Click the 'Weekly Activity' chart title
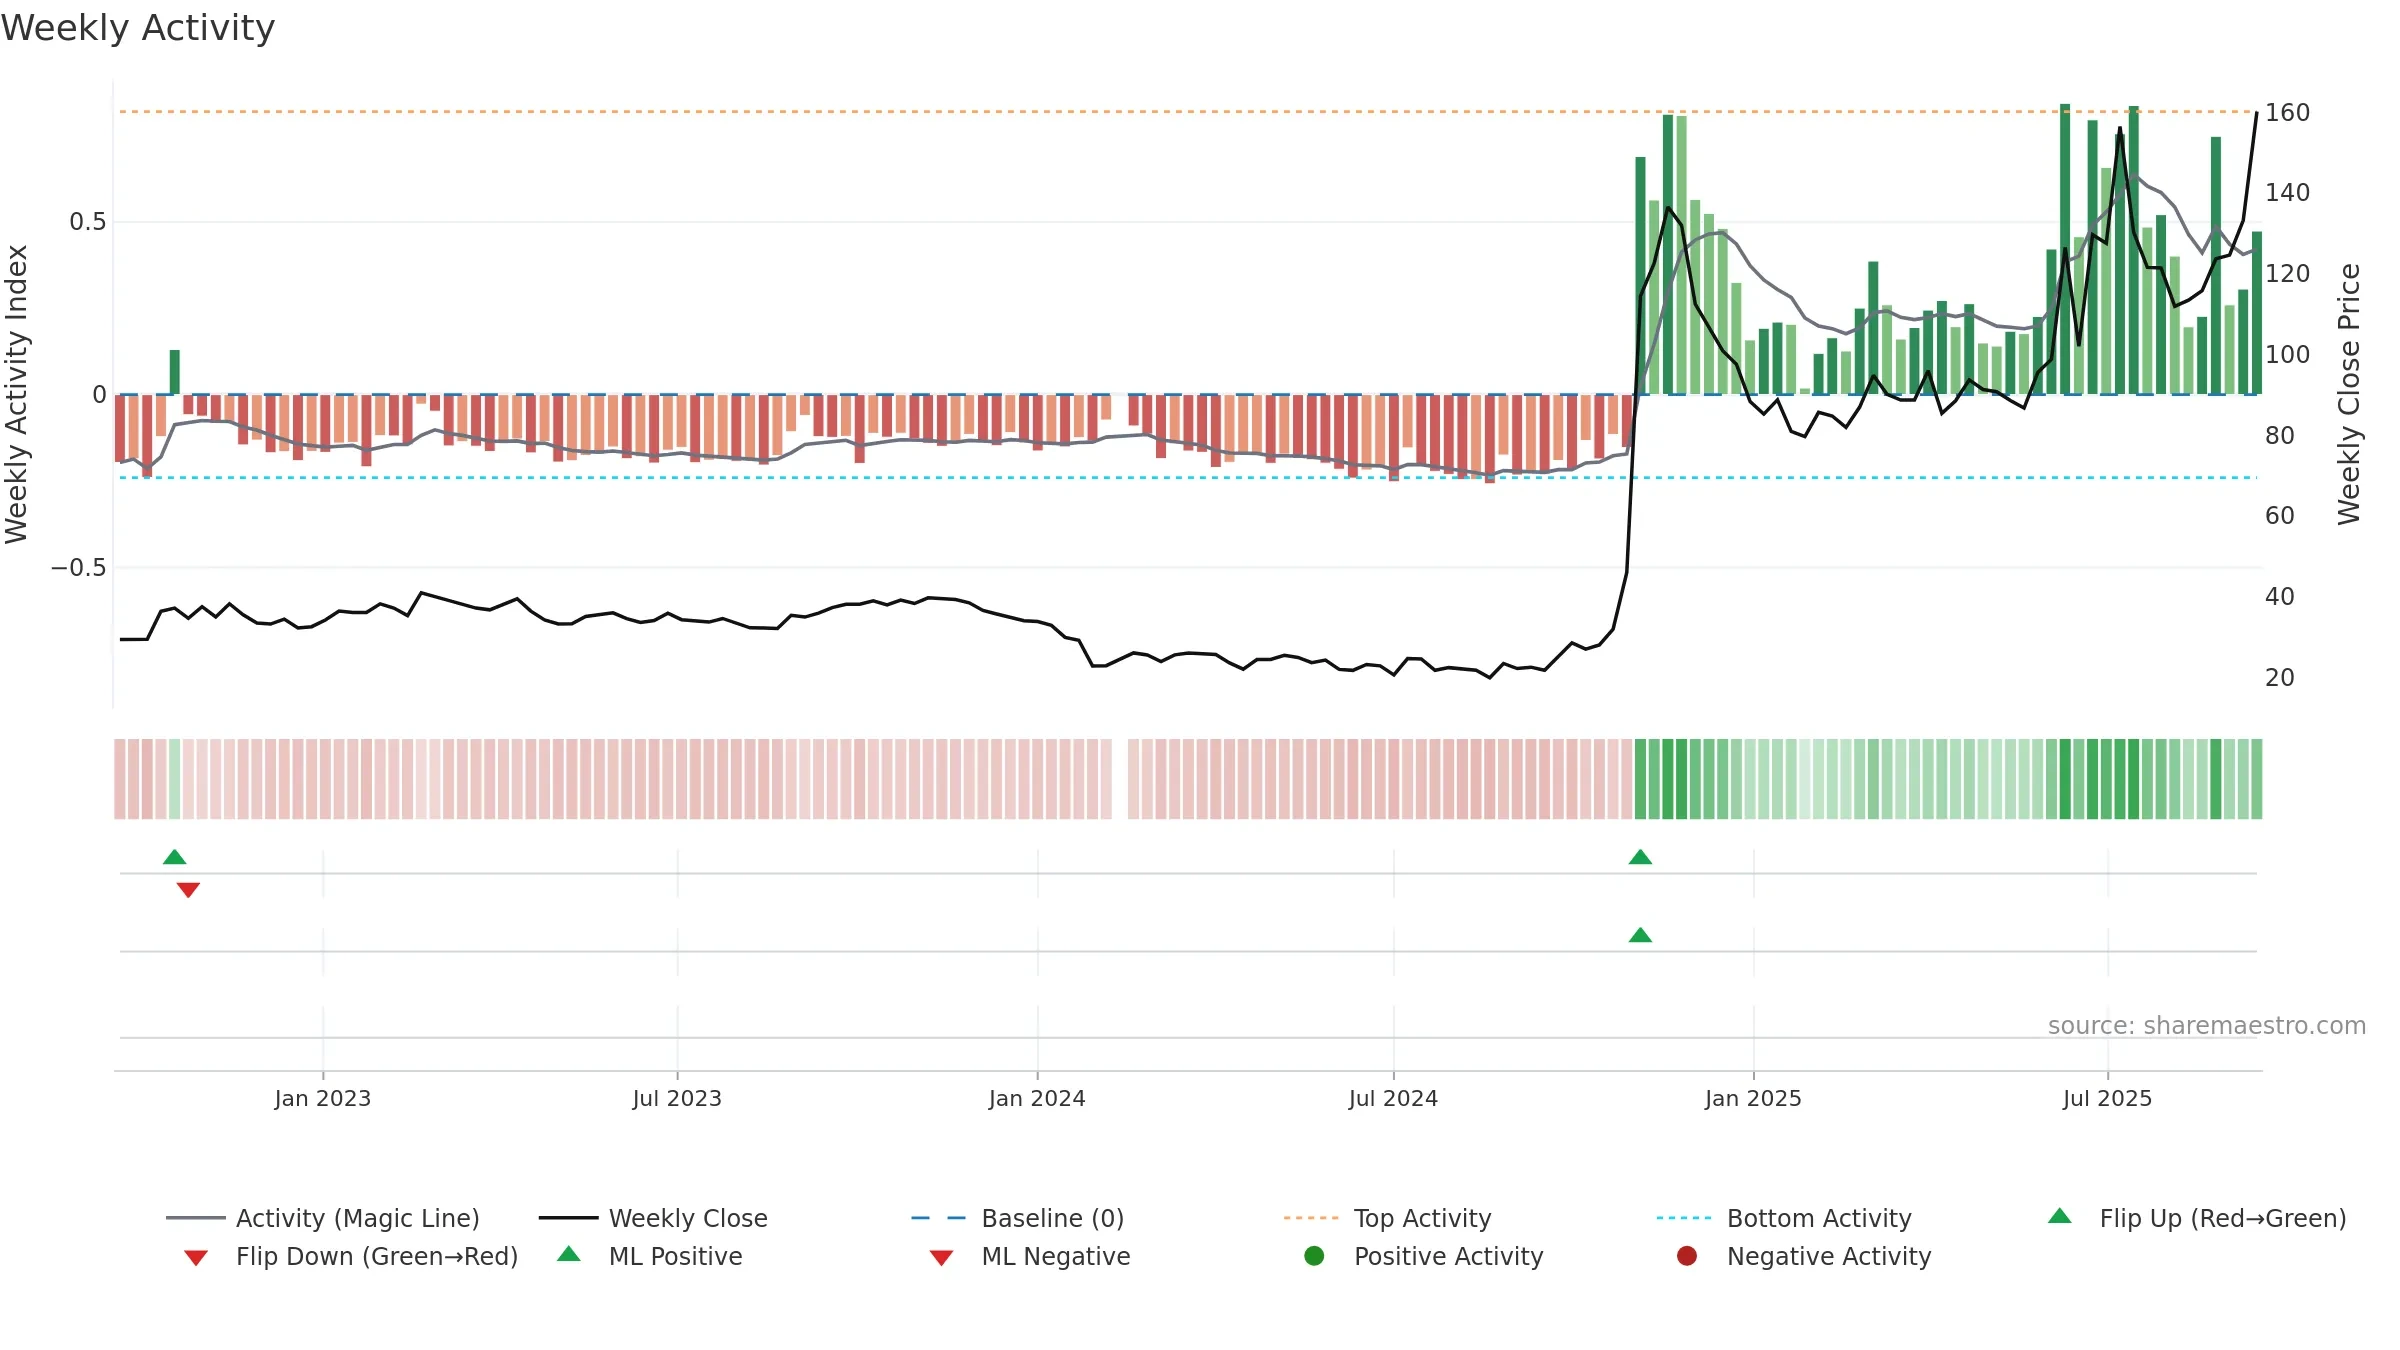Viewport: 2400px width, 1350px height. pyautogui.click(x=138, y=28)
